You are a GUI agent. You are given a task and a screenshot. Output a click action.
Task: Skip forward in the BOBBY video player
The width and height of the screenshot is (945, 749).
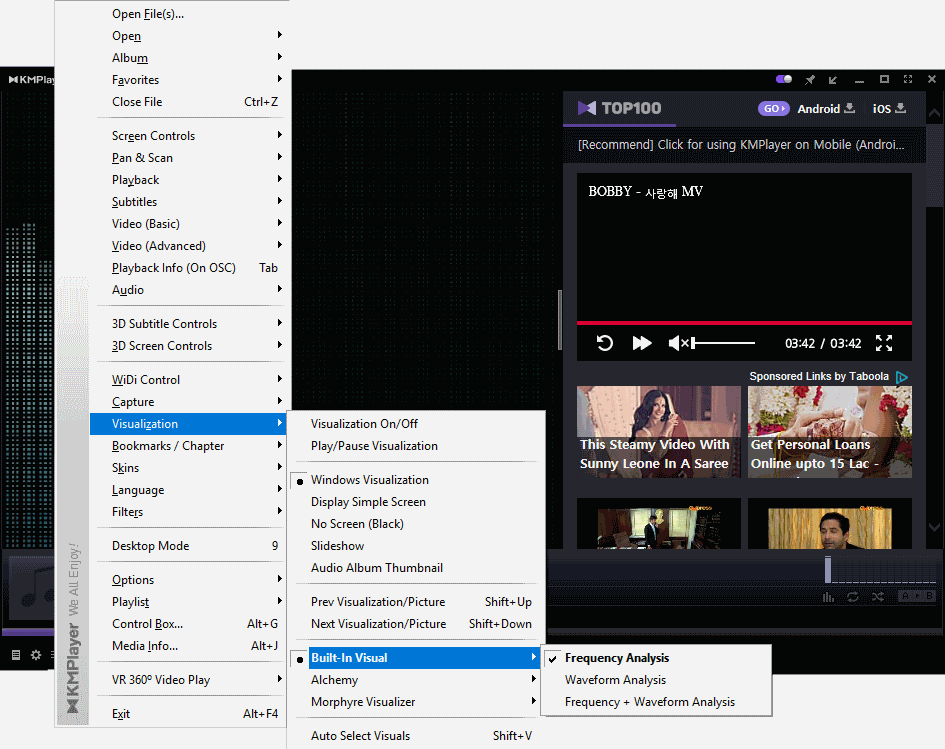tap(642, 343)
